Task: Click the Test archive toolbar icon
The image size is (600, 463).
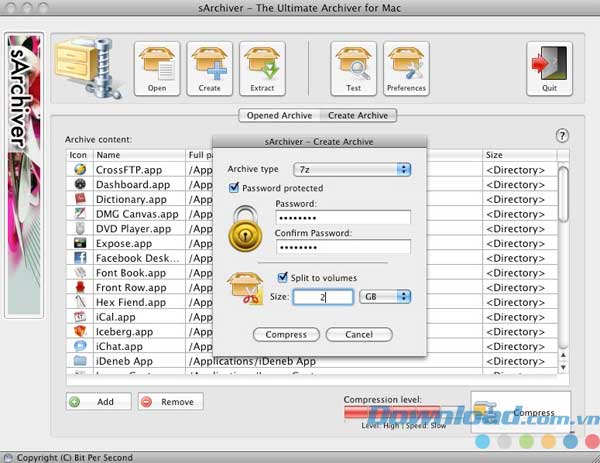Action: coord(354,67)
